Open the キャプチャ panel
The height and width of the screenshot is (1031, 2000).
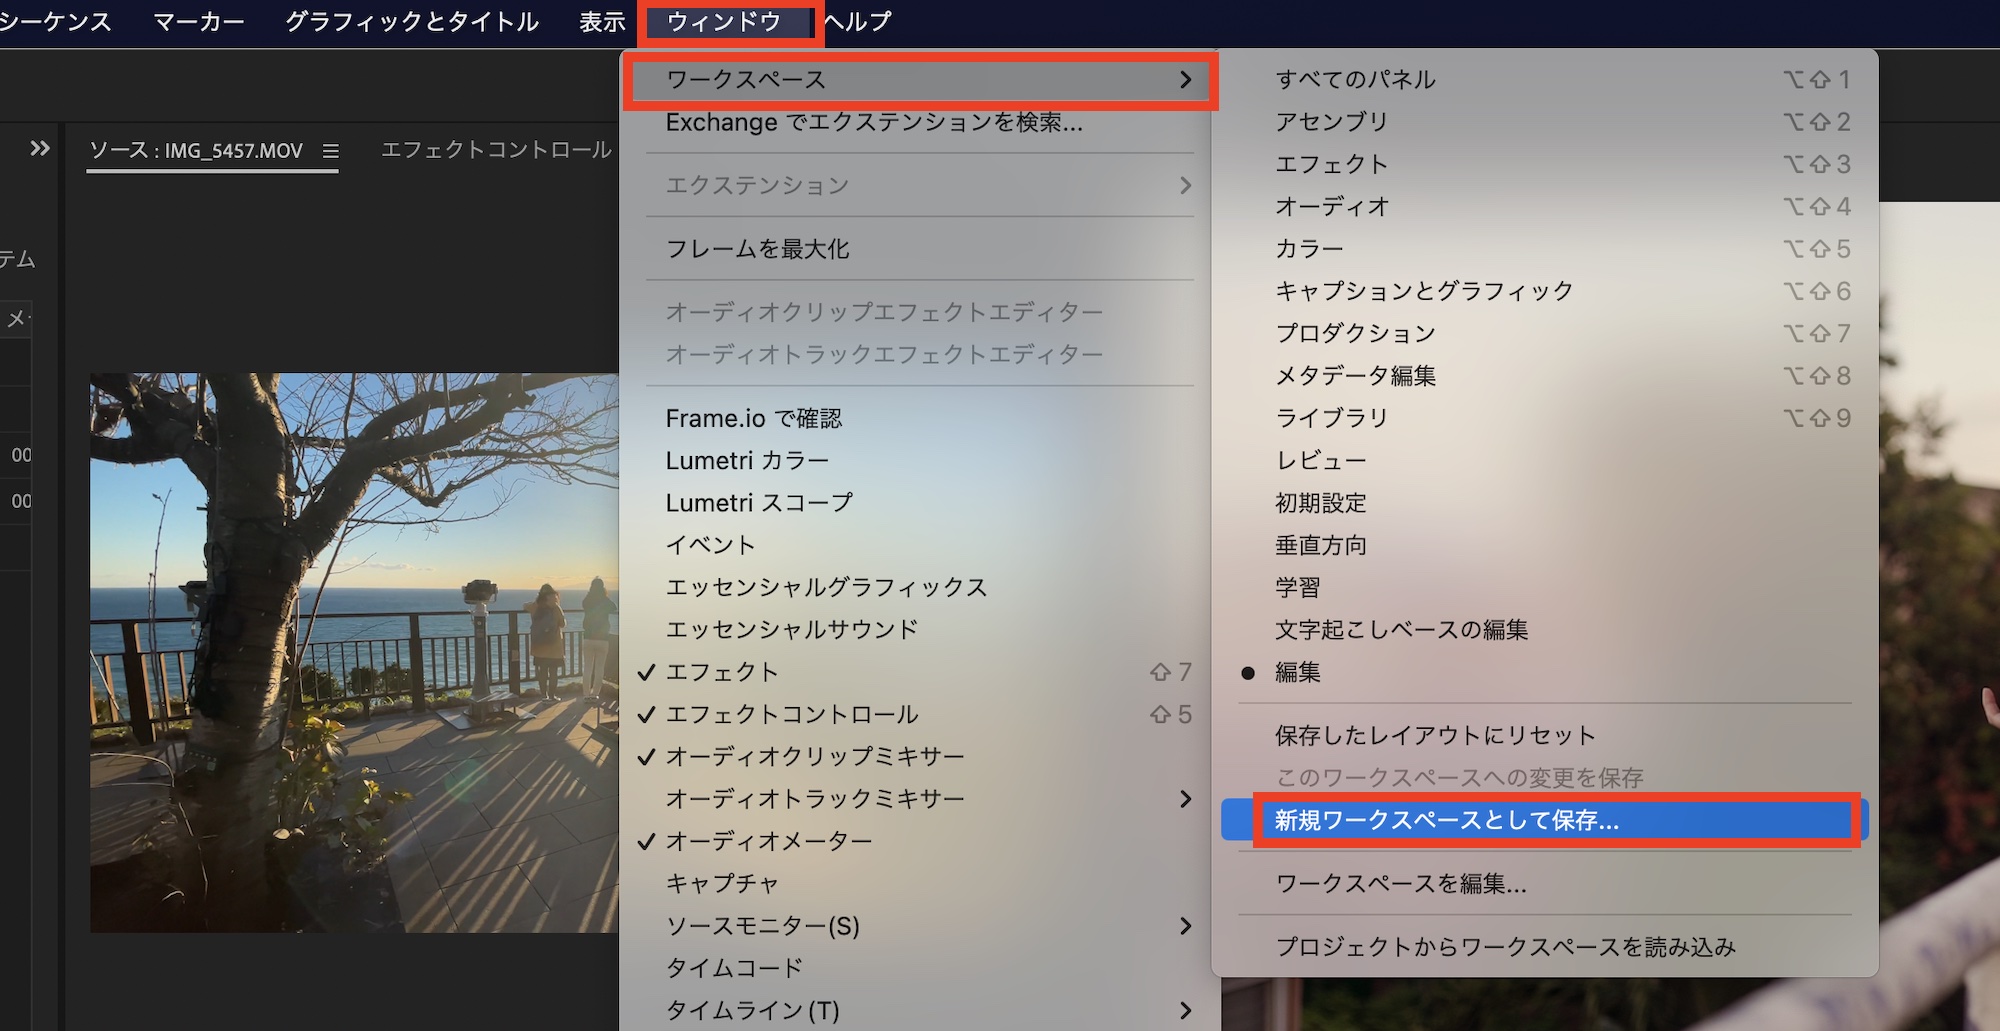tap(920, 883)
